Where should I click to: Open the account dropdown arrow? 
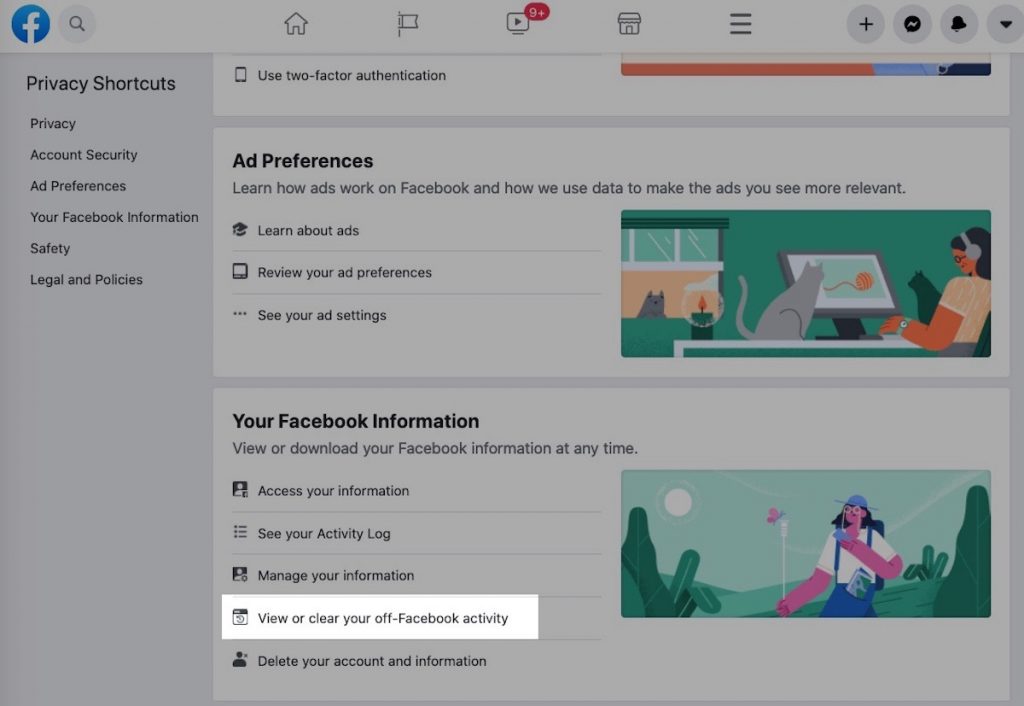[1004, 24]
